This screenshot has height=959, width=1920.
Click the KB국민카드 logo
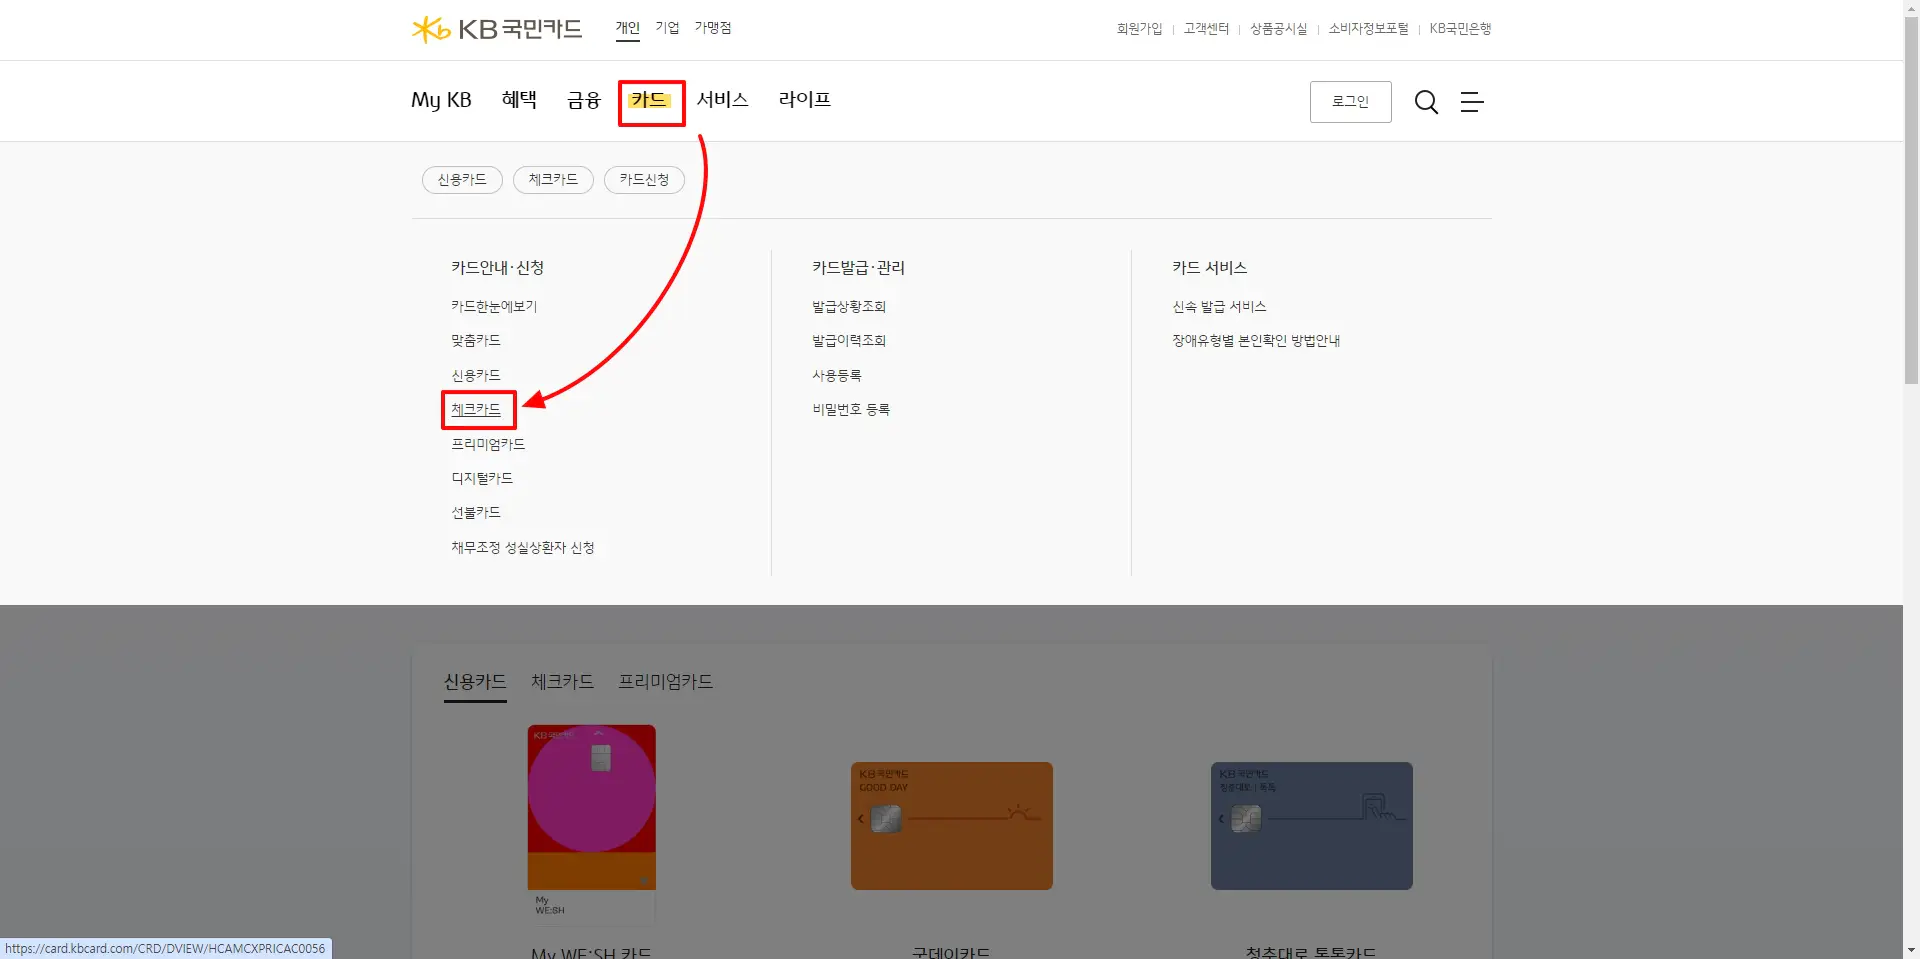497,29
